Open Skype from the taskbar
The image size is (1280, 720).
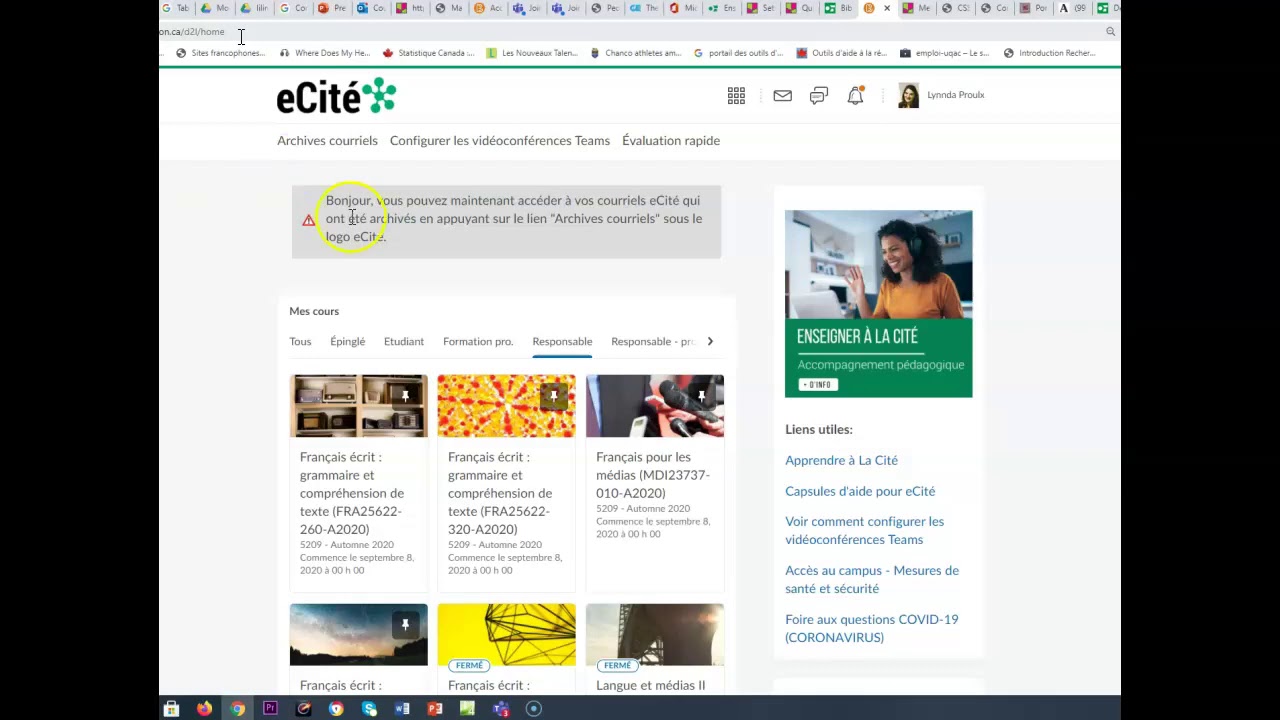(369, 709)
